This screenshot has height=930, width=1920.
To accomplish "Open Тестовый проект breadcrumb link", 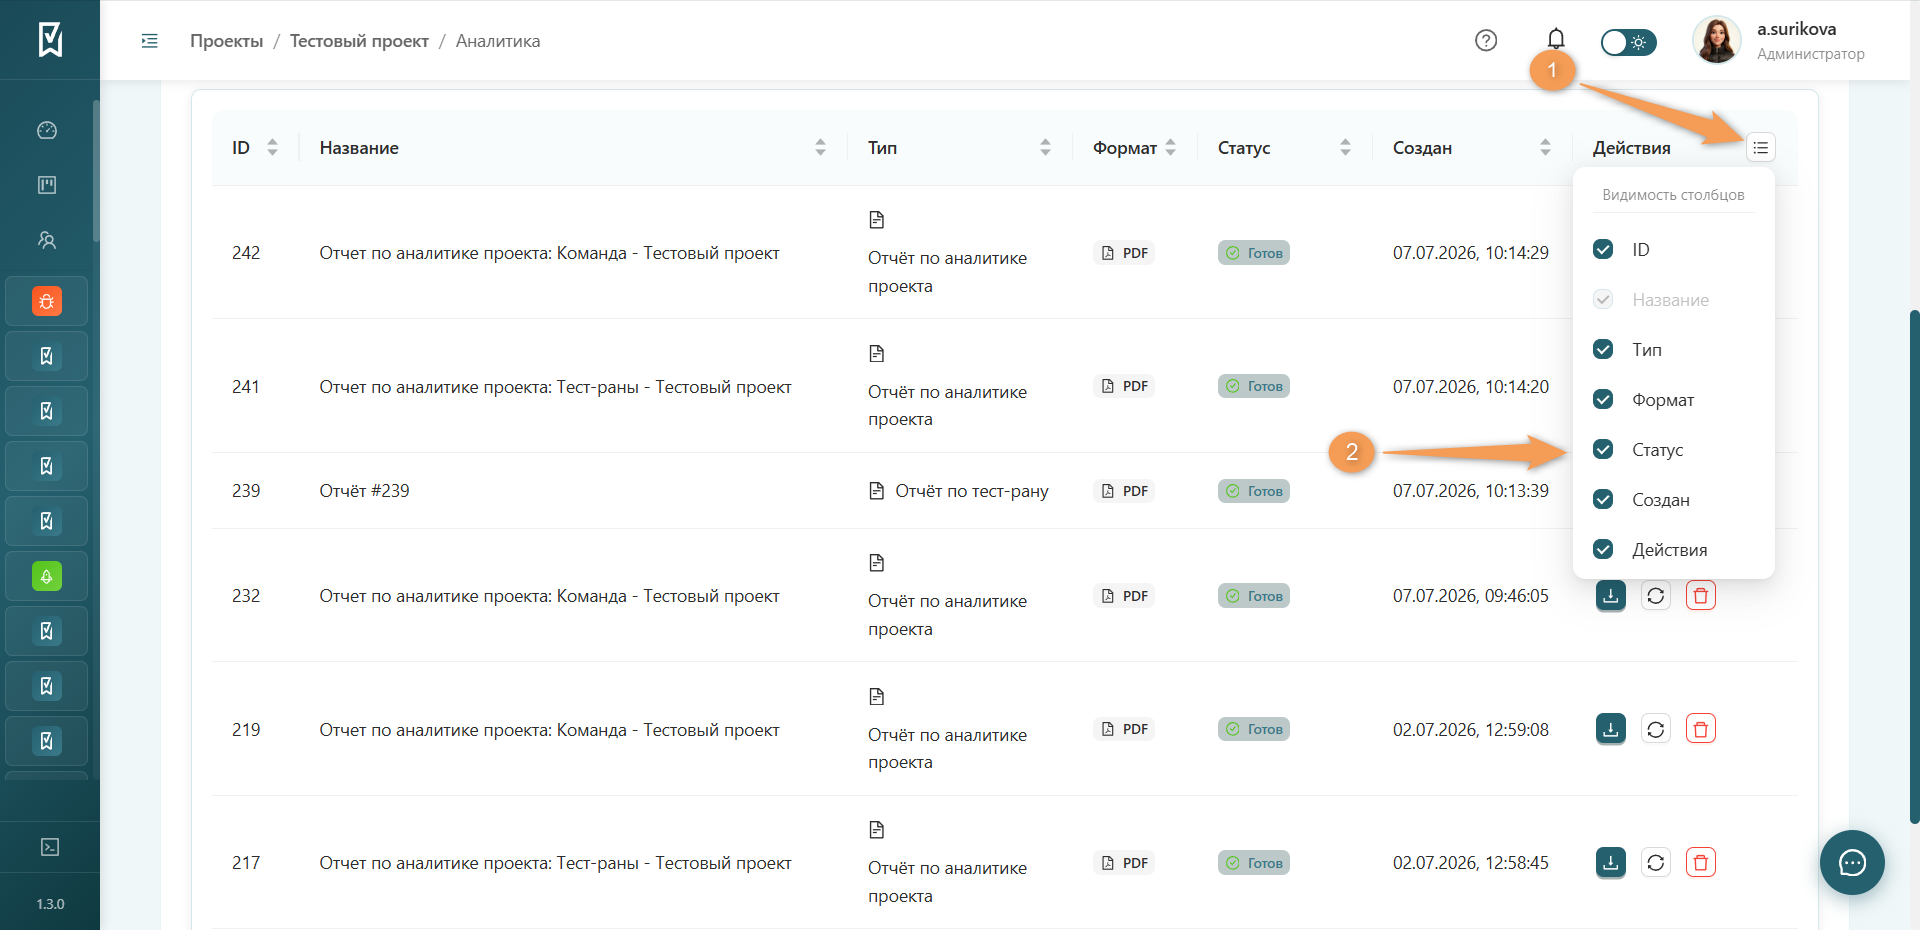I will pos(359,41).
